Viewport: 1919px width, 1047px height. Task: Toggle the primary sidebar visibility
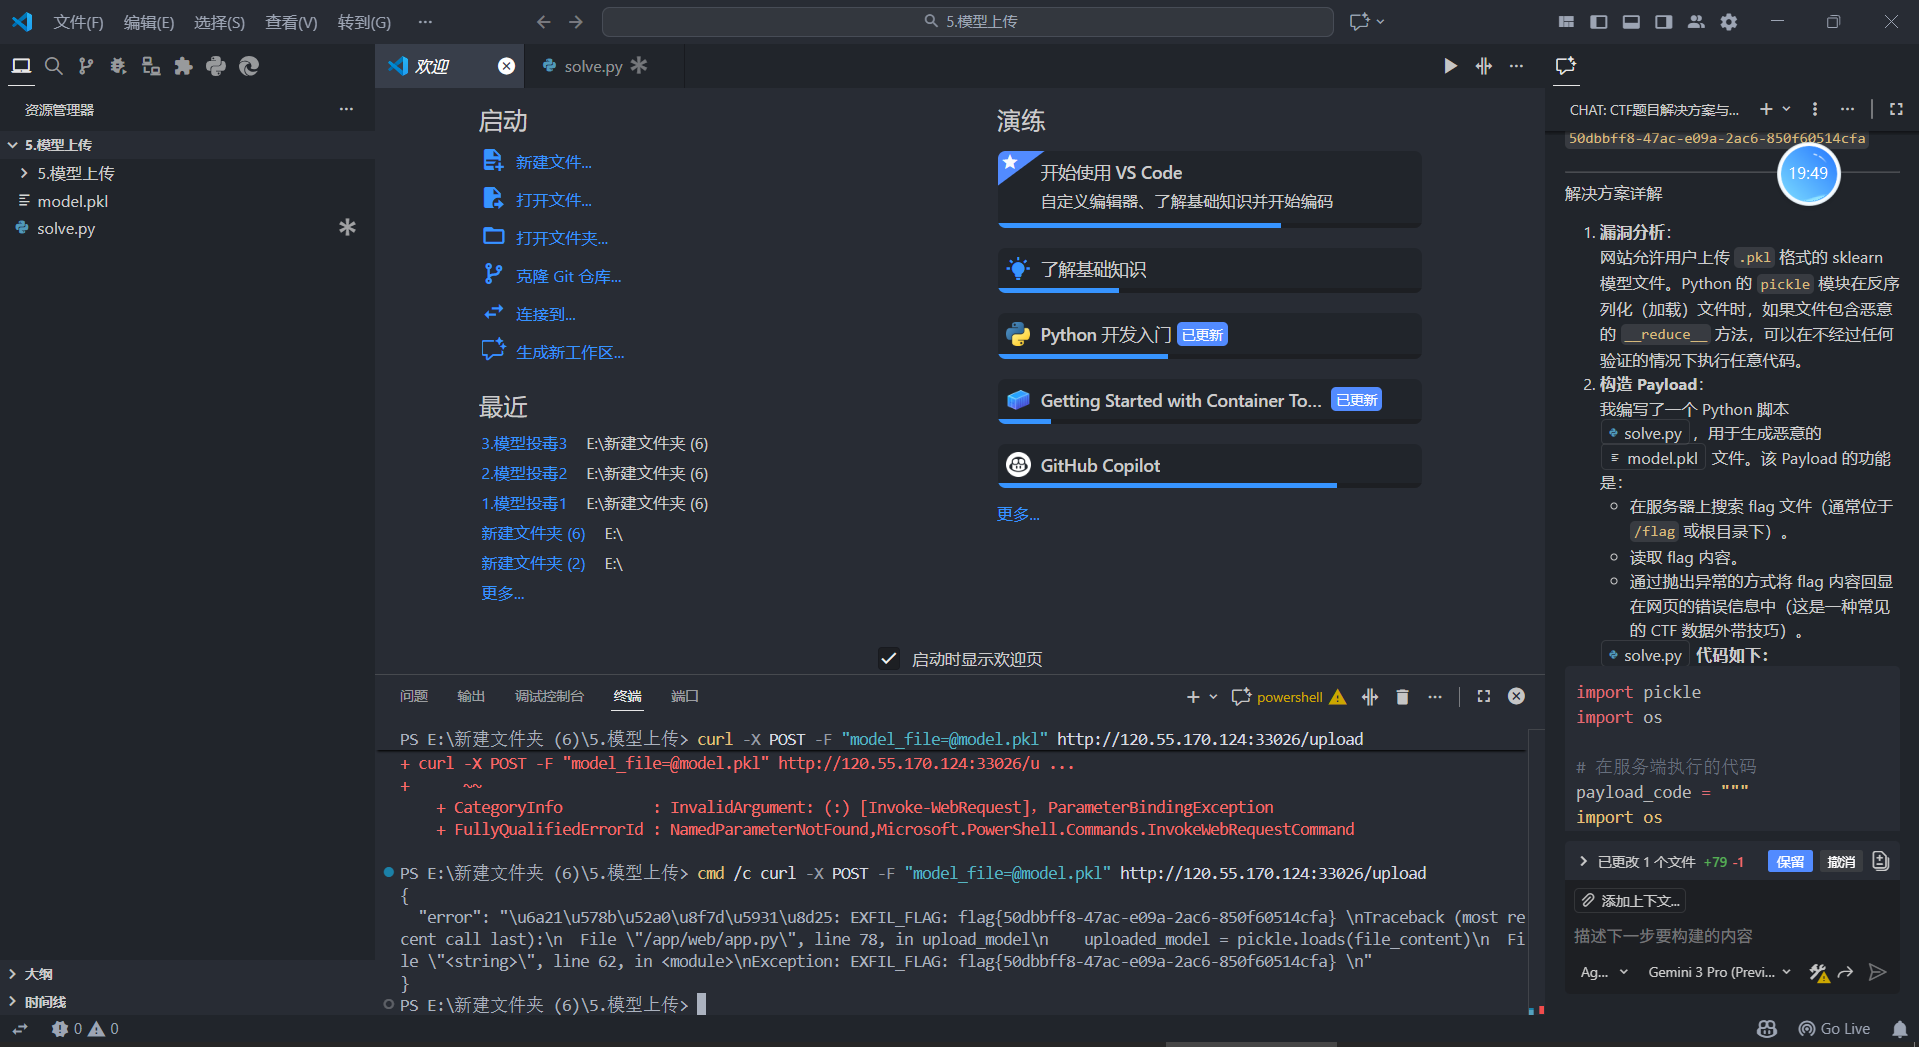pos(1598,21)
